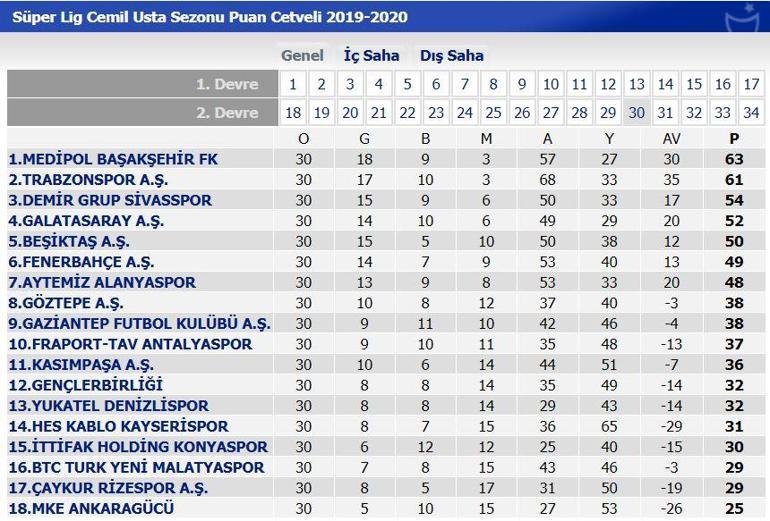Jump to week 34 standings
This screenshot has height=521, width=770.
tap(751, 113)
